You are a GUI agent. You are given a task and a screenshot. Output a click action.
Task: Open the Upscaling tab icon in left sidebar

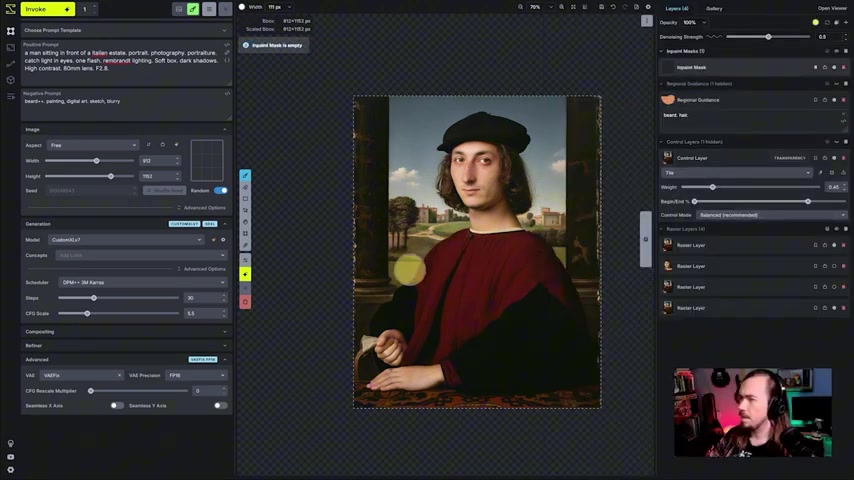(10, 47)
